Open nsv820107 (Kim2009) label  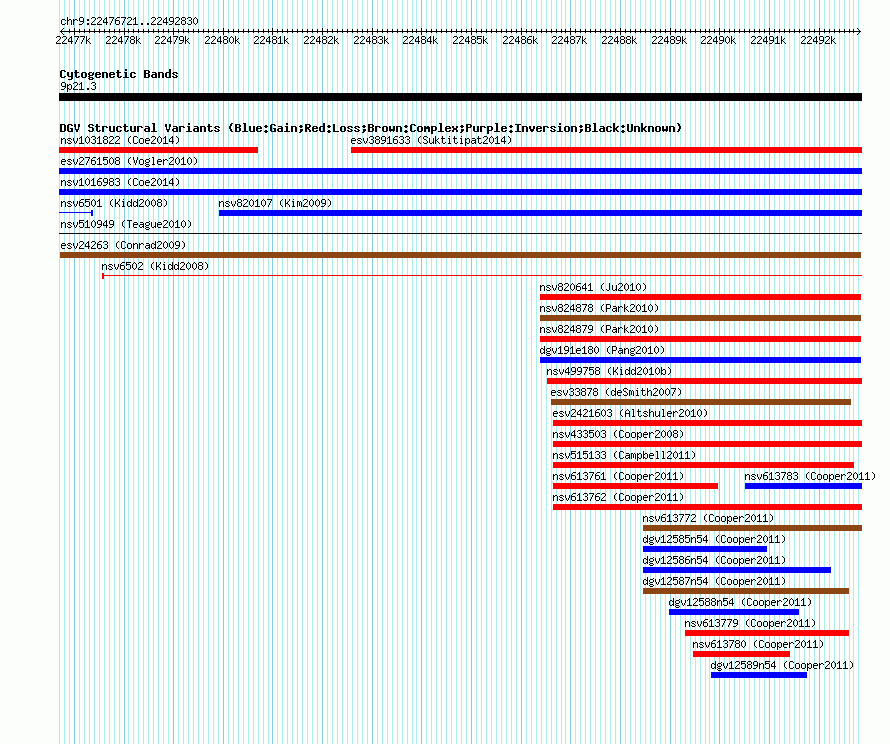(275, 203)
